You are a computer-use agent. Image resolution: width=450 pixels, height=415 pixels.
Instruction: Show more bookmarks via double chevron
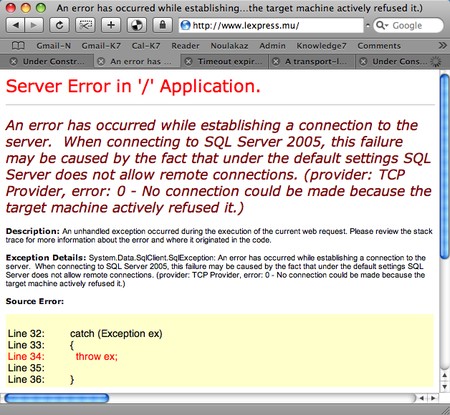(x=442, y=46)
